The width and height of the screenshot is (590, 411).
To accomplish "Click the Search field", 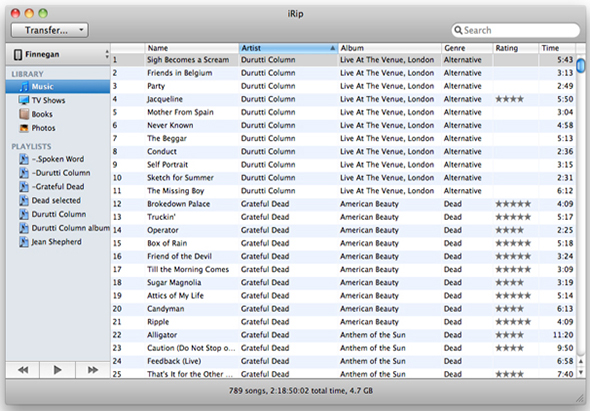I will pyautogui.click(x=515, y=30).
